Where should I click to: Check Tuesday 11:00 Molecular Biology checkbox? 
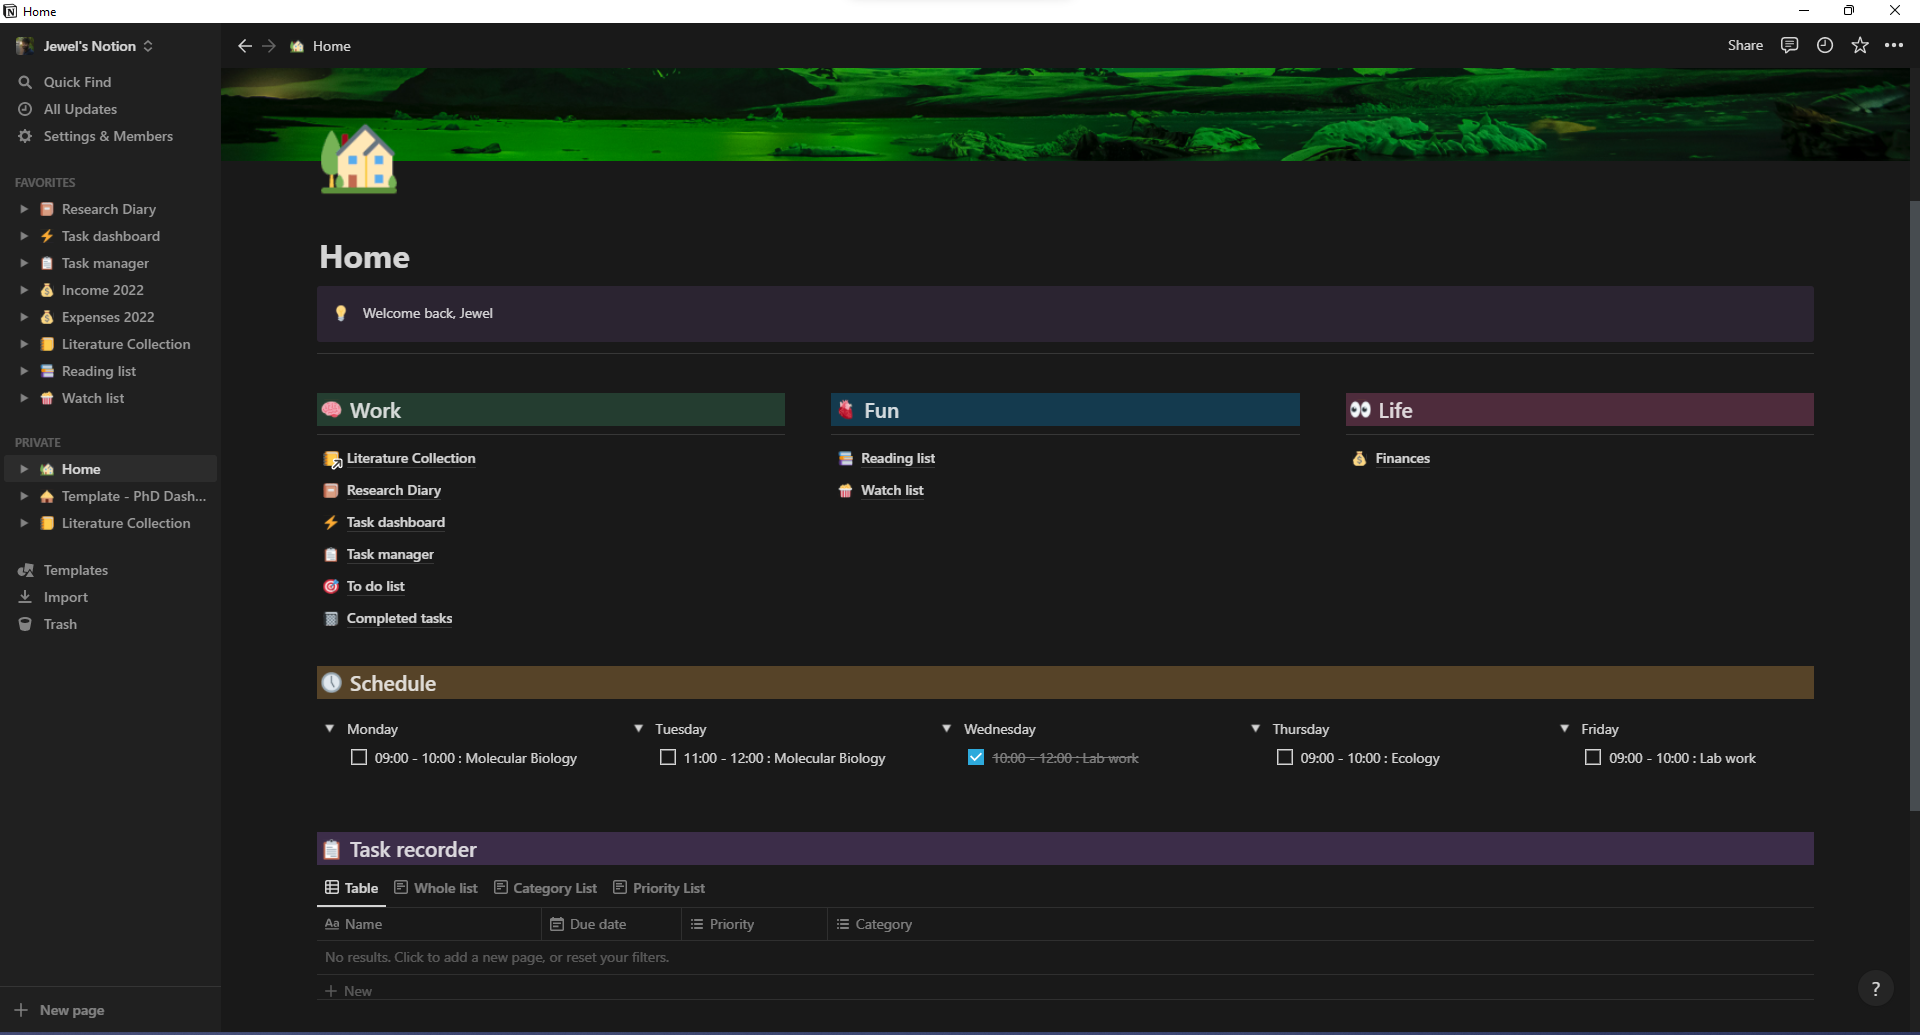[668, 758]
